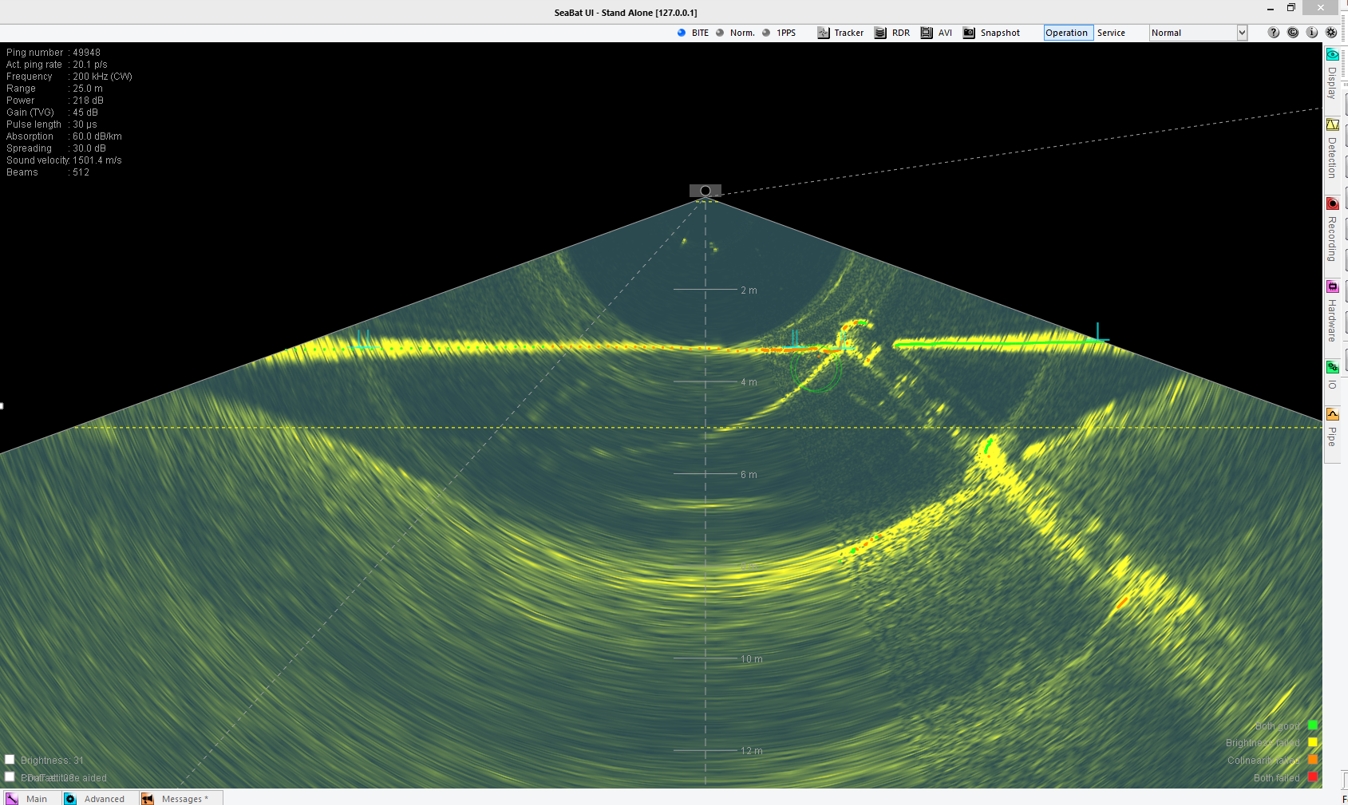Click the sonar head marker at top
The width and height of the screenshot is (1348, 805).
[x=705, y=191]
